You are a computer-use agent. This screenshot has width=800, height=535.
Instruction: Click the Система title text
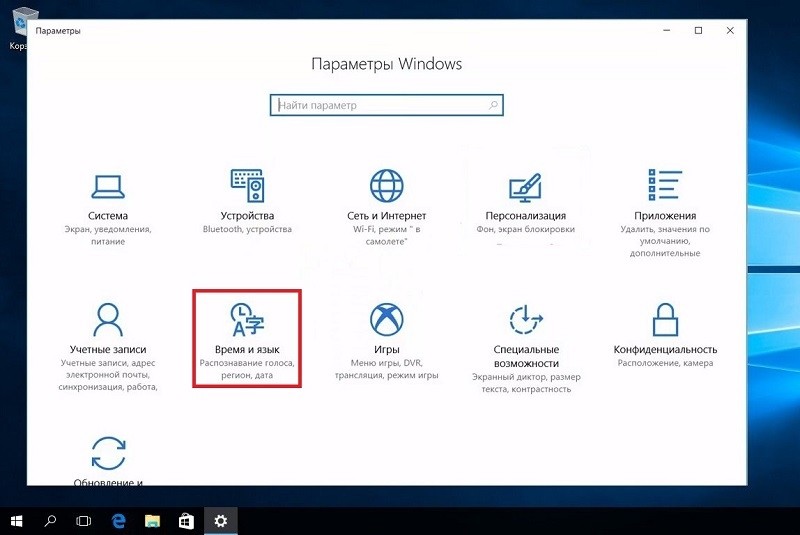(x=108, y=216)
